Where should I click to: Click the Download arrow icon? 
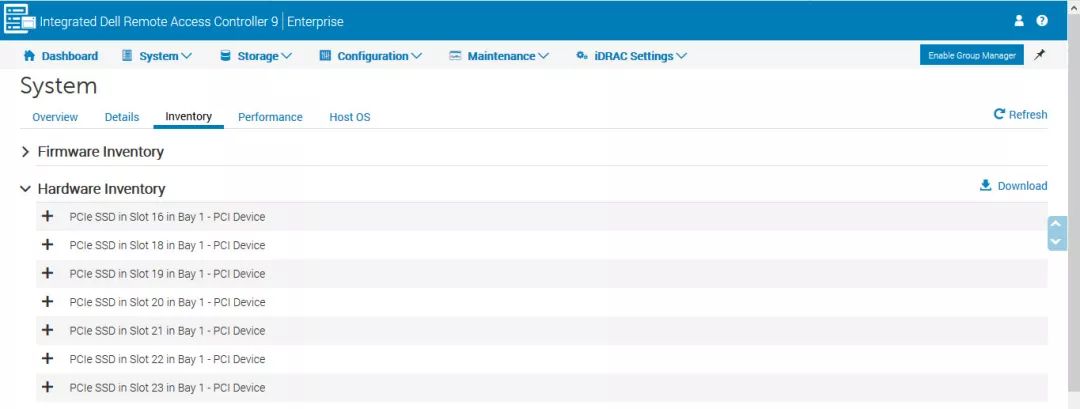[986, 185]
